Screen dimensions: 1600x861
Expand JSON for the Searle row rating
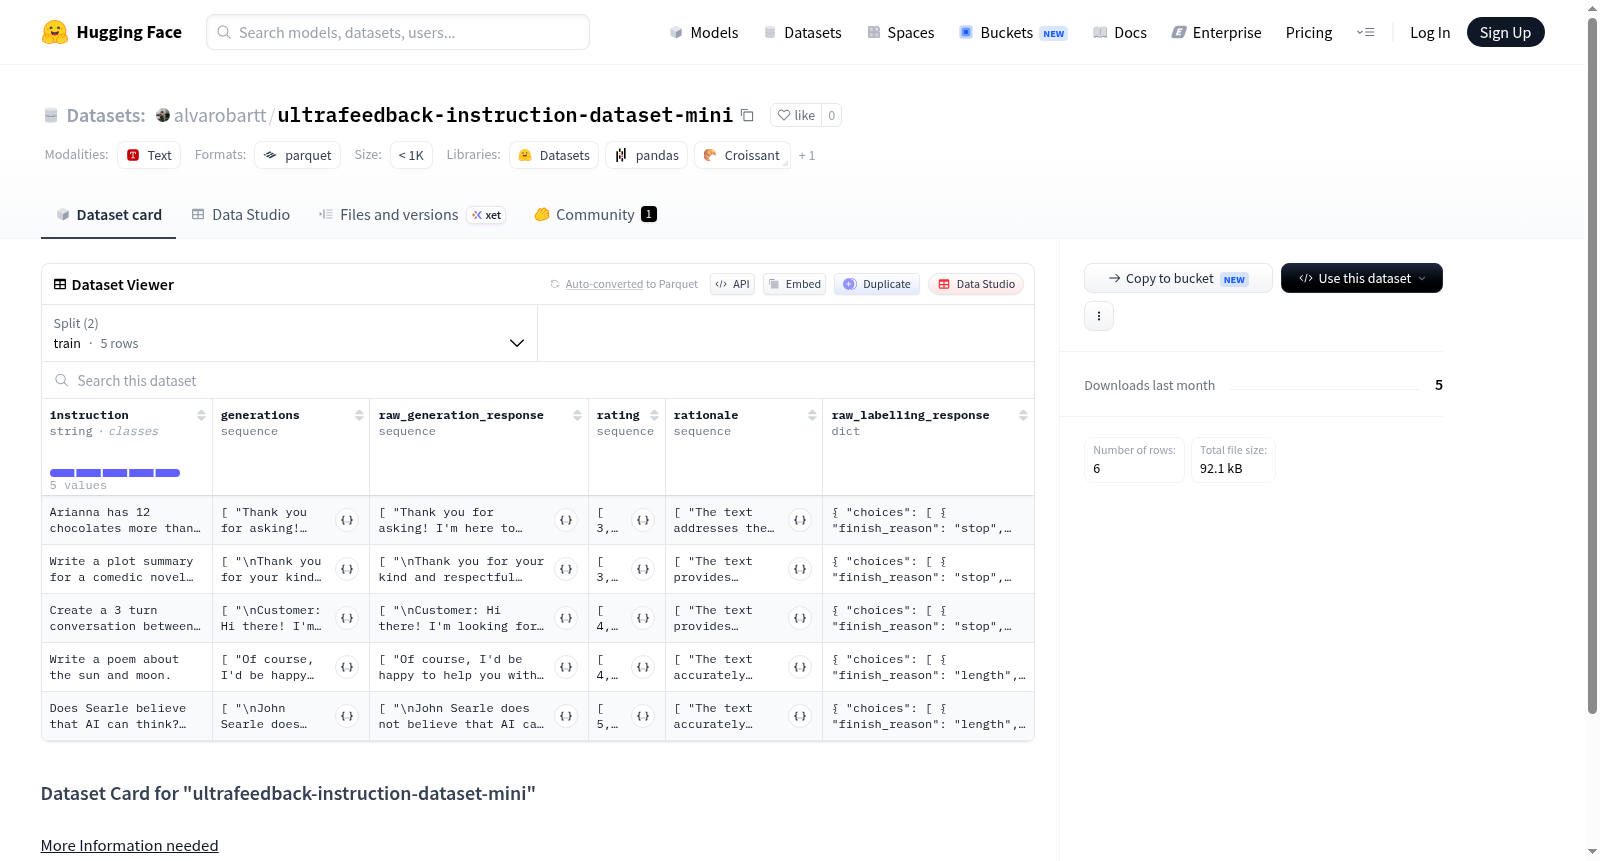643,716
